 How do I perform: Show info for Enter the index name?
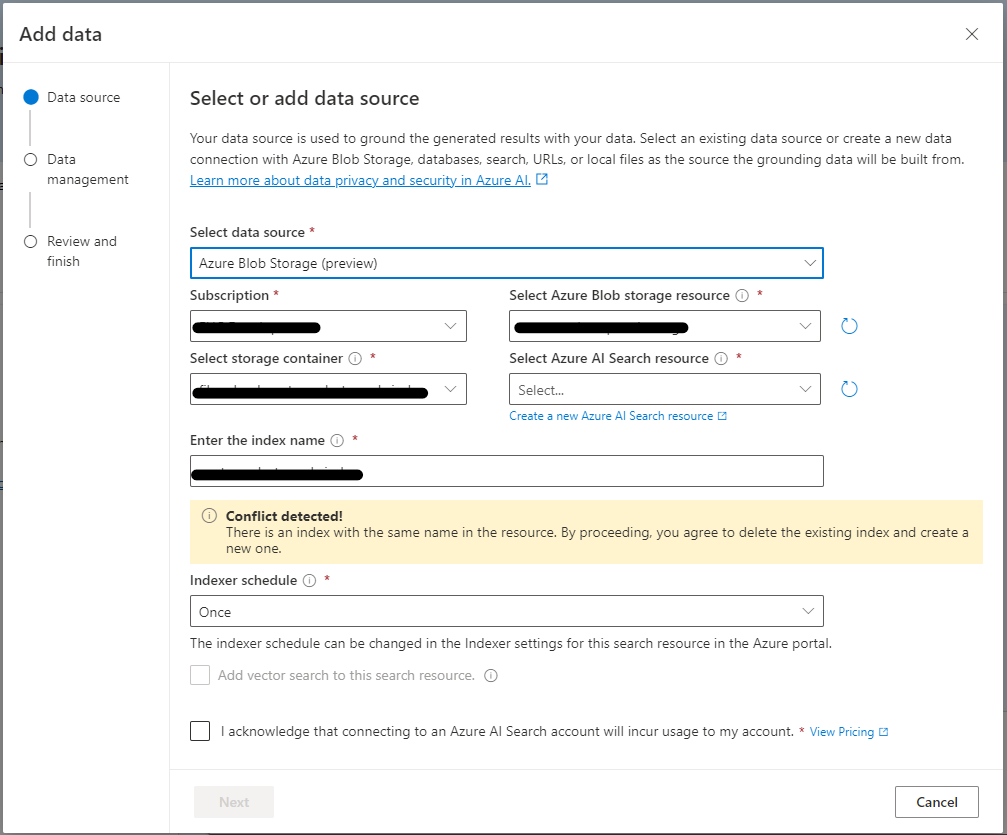click(337, 441)
